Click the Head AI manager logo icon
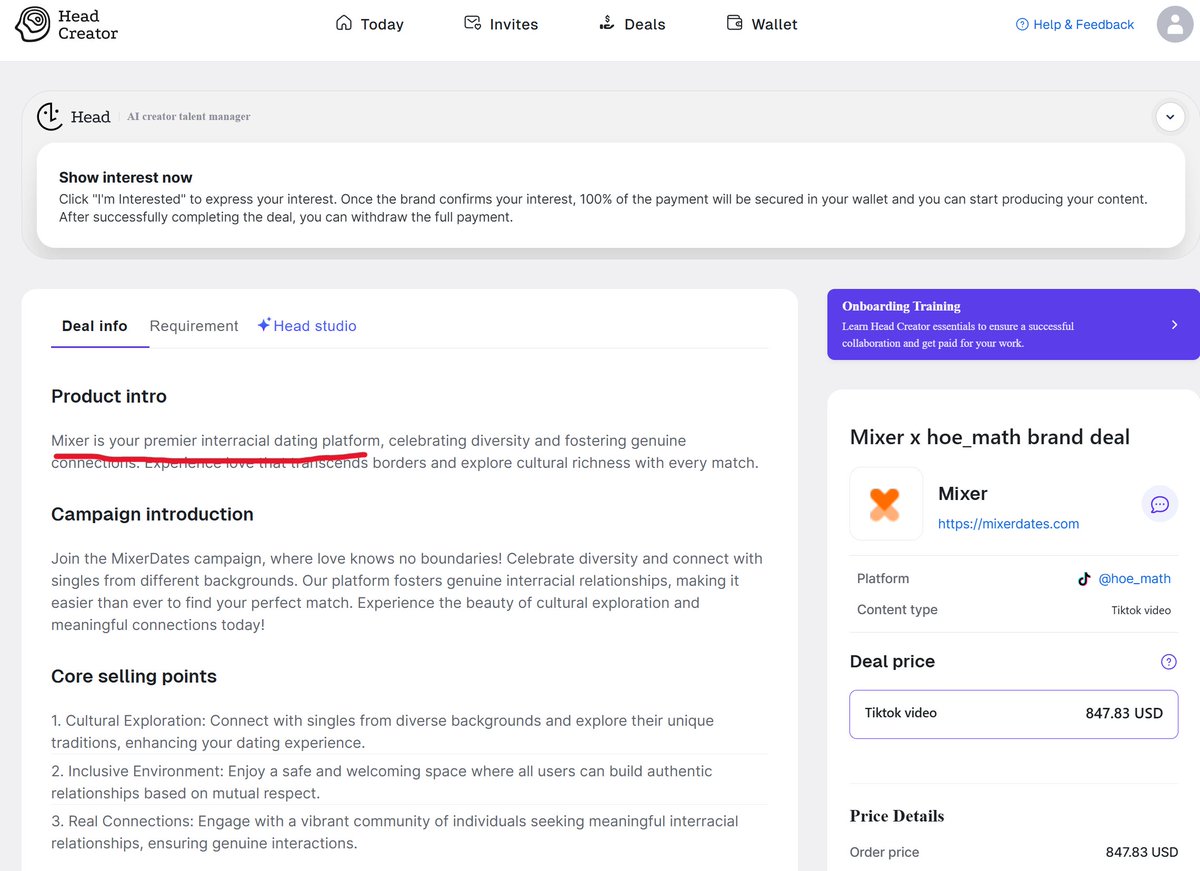1200x871 pixels. tap(50, 117)
